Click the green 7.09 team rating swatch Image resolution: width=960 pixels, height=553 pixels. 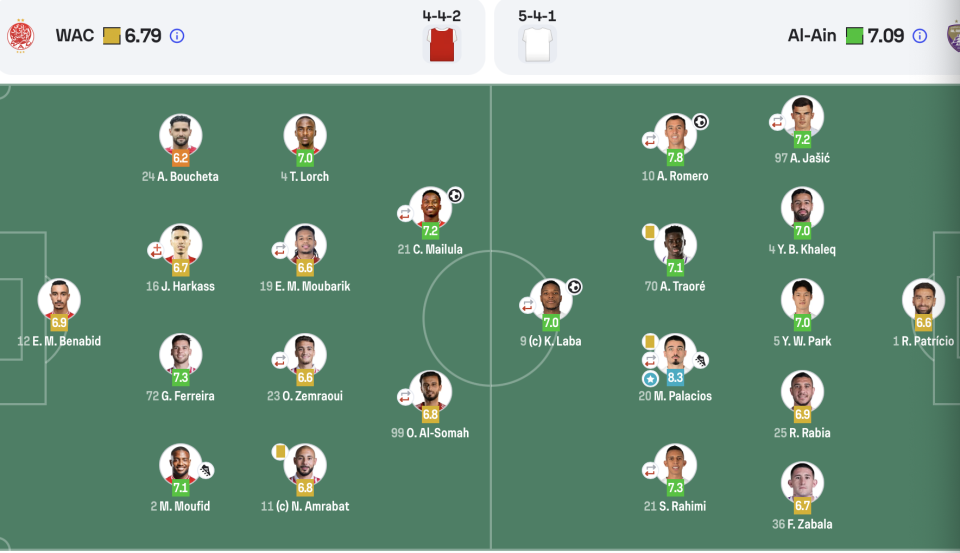tap(854, 36)
